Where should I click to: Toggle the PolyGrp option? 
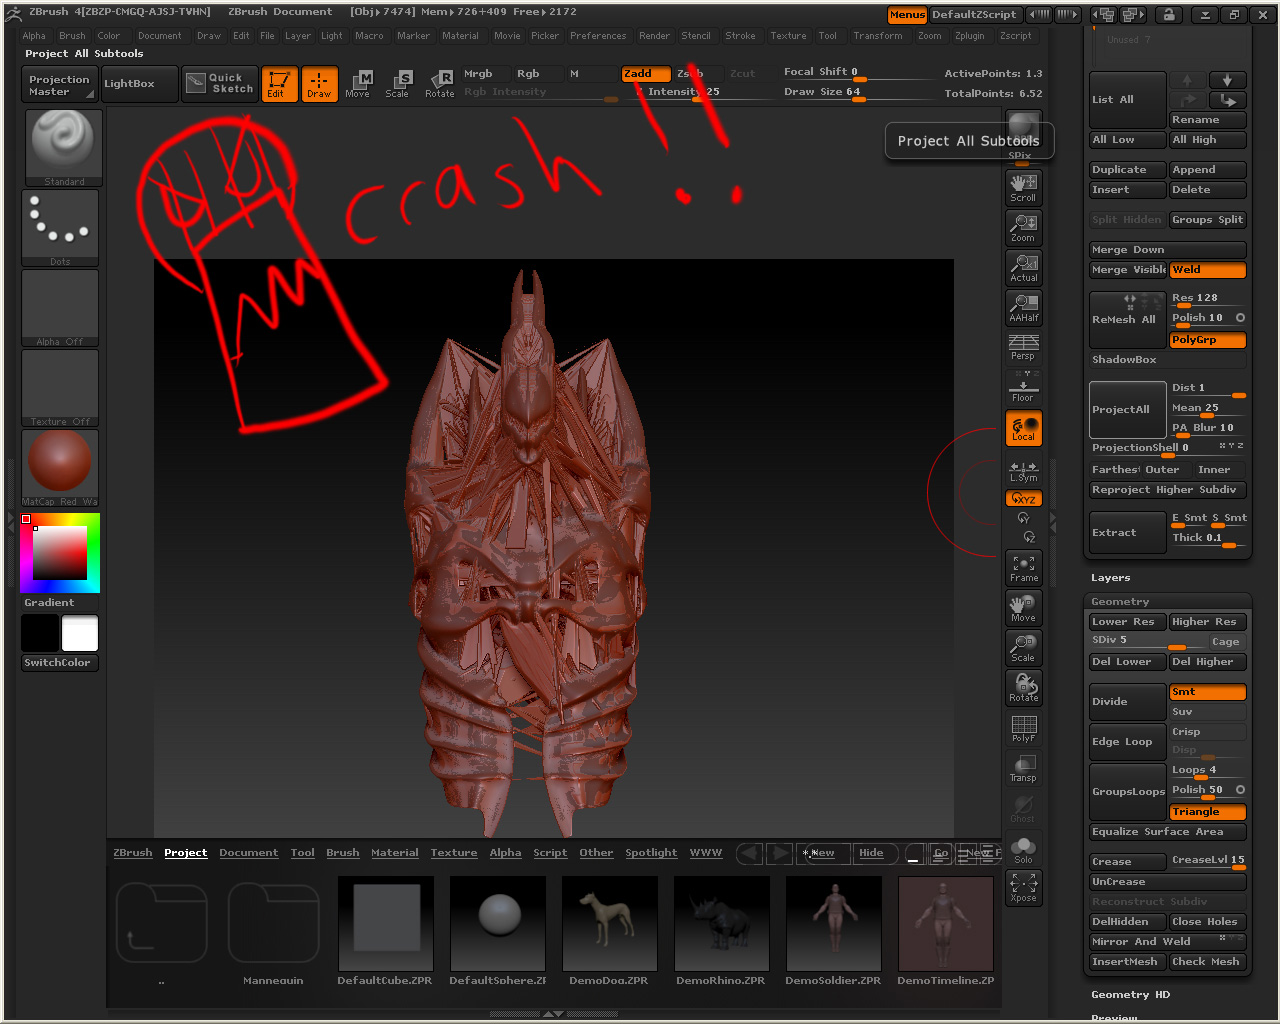1207,340
